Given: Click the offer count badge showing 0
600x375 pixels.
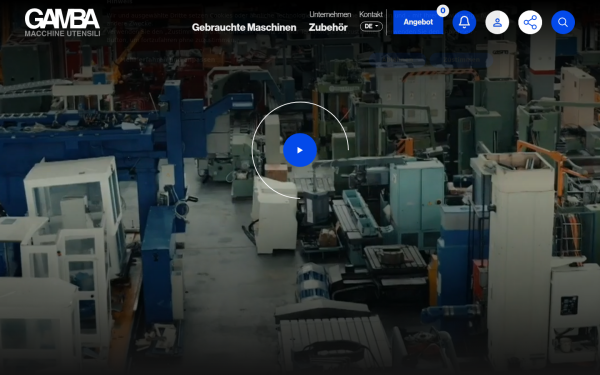Looking at the screenshot, I should (443, 11).
